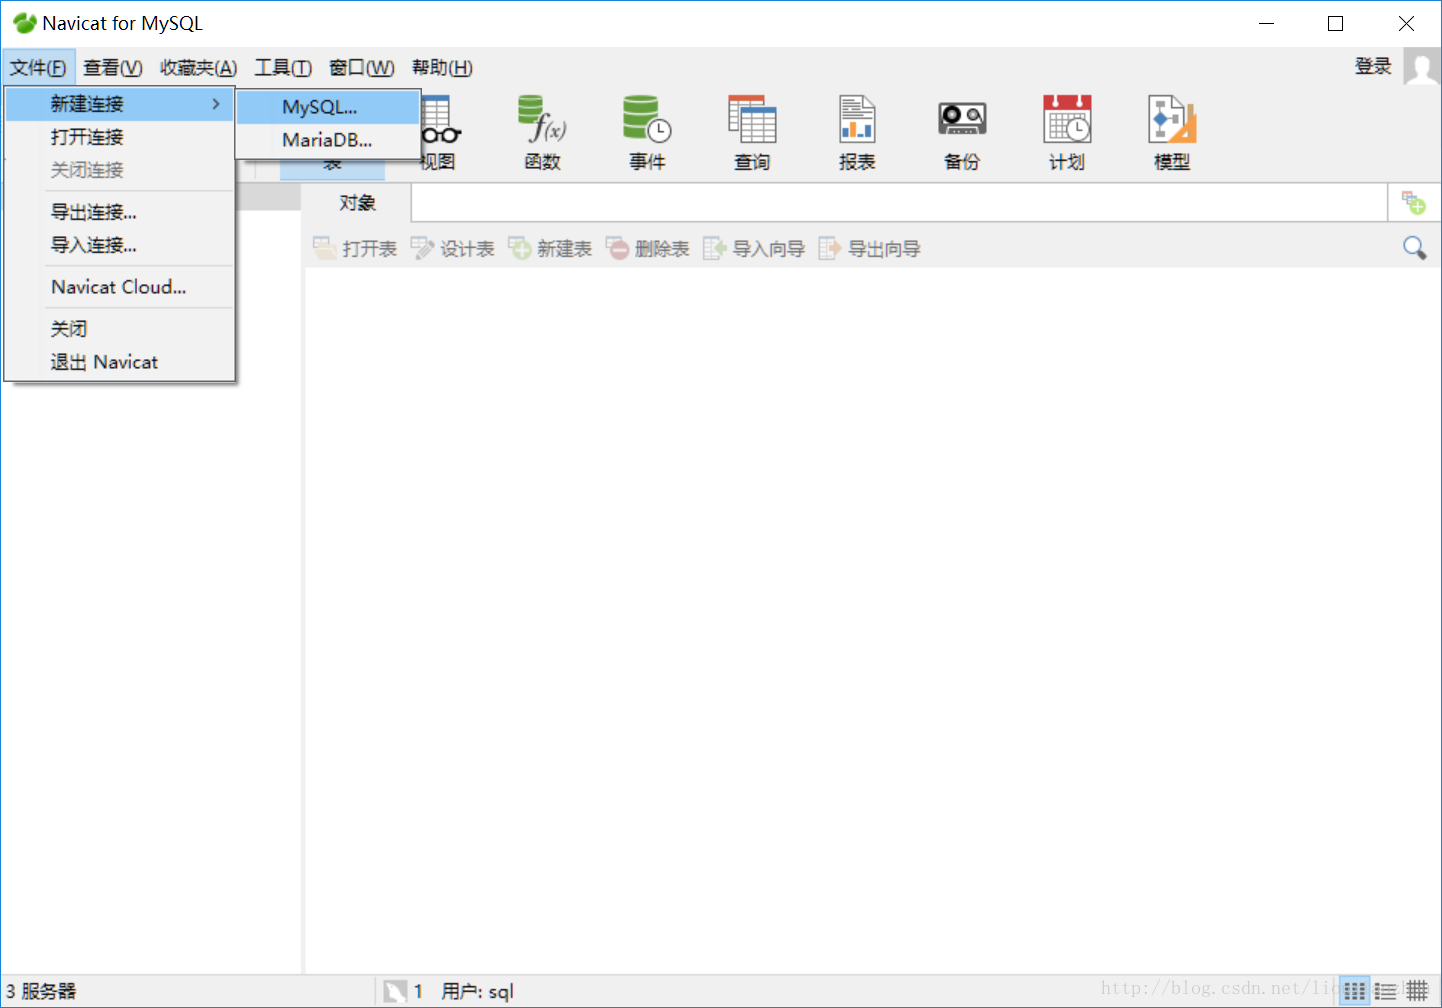1442x1008 pixels.
Task: Switch to detail view in status bar
Action: [x=1417, y=991]
